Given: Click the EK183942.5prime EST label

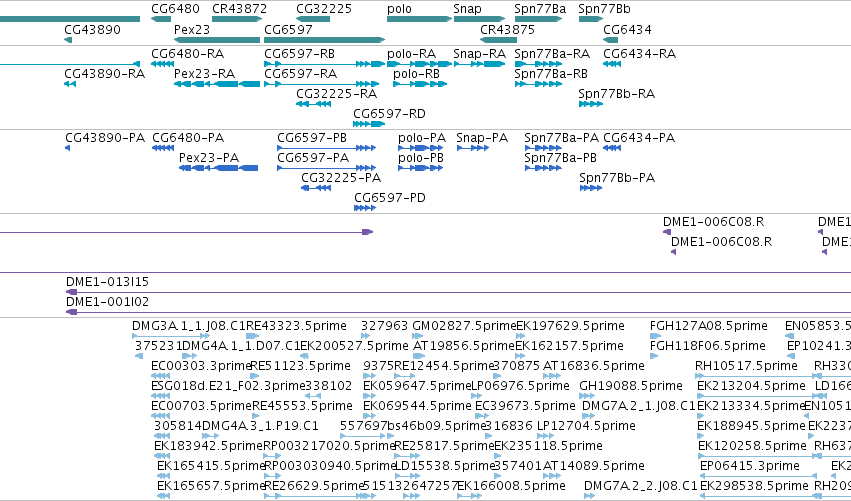Looking at the screenshot, I should pyautogui.click(x=208, y=447).
